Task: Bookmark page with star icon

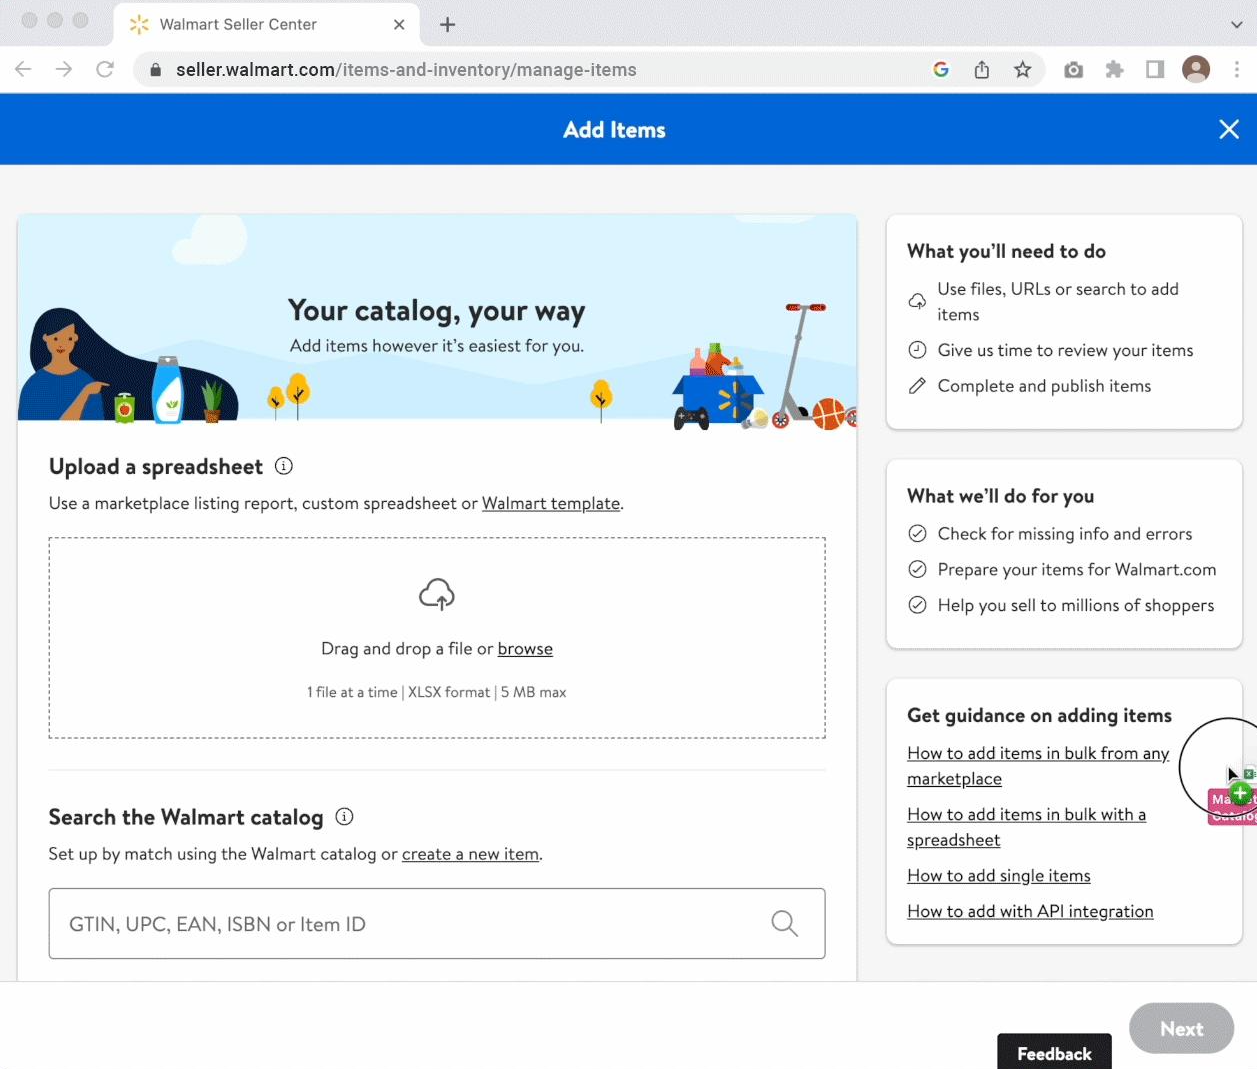Action: (1022, 69)
